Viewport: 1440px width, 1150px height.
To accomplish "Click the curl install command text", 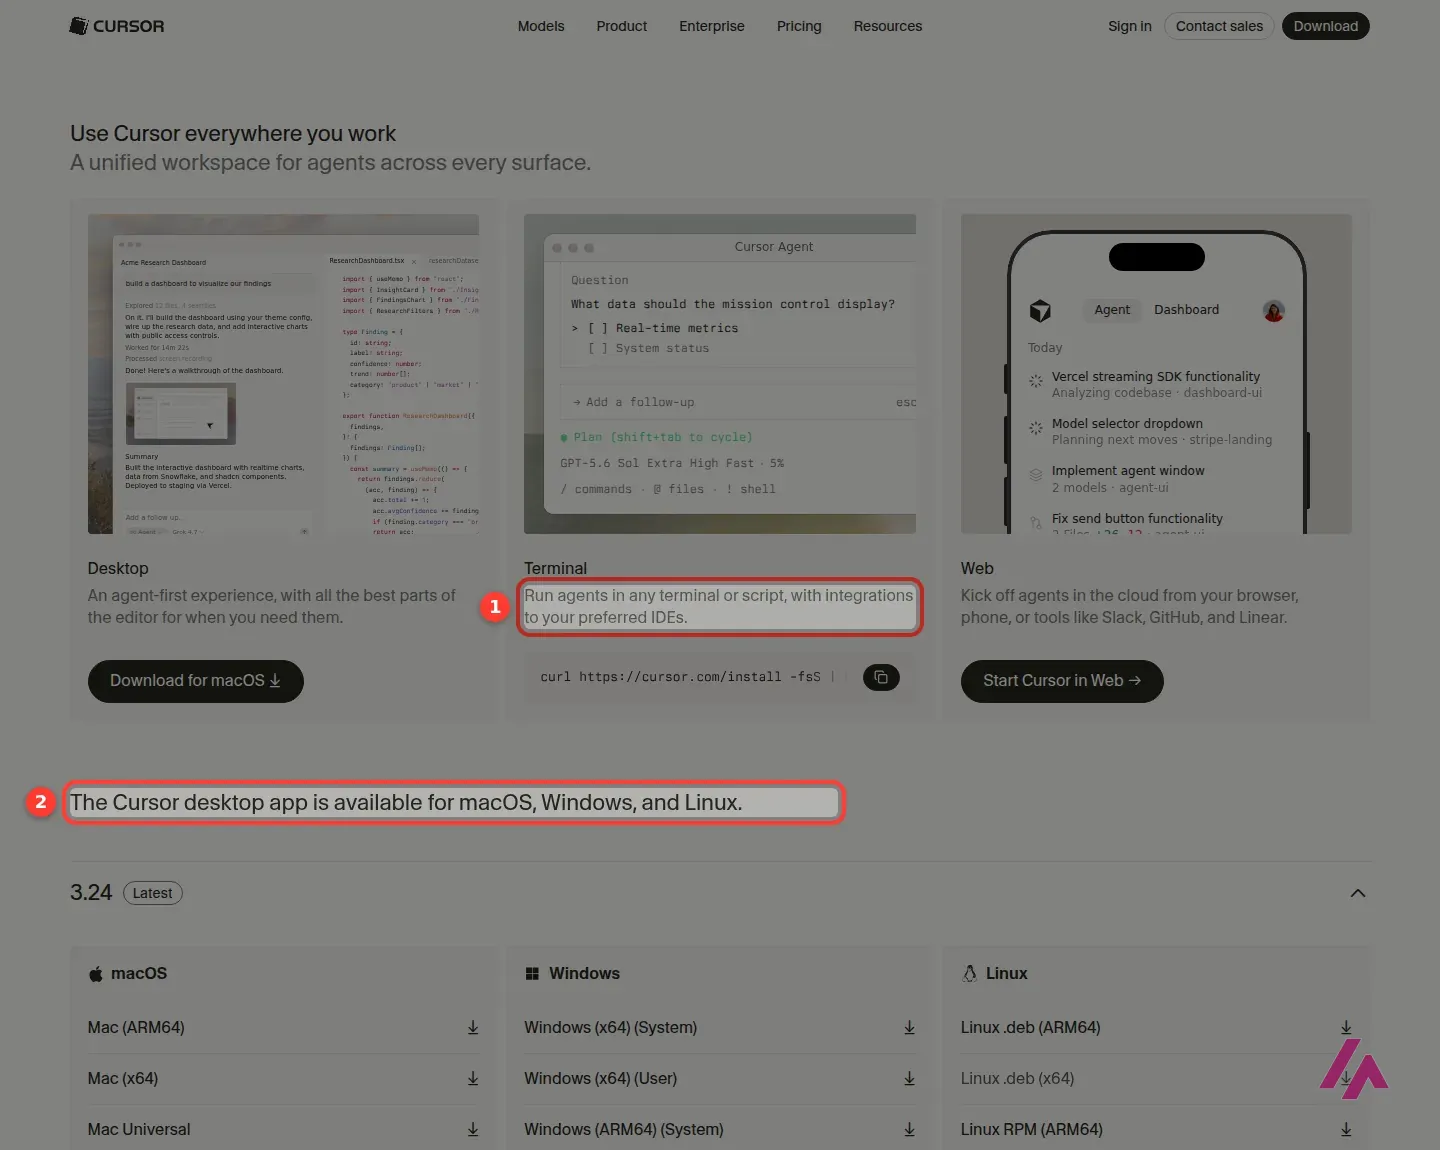I will point(680,677).
